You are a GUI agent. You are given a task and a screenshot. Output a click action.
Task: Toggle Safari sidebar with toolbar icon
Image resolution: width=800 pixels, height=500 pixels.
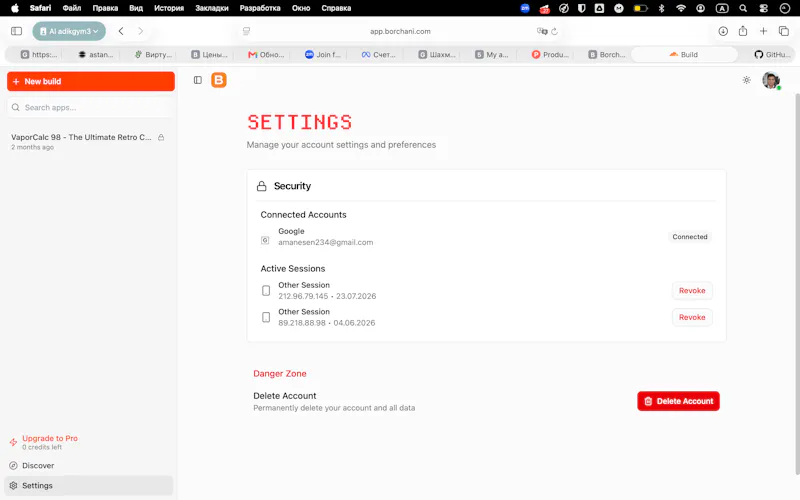point(16,31)
